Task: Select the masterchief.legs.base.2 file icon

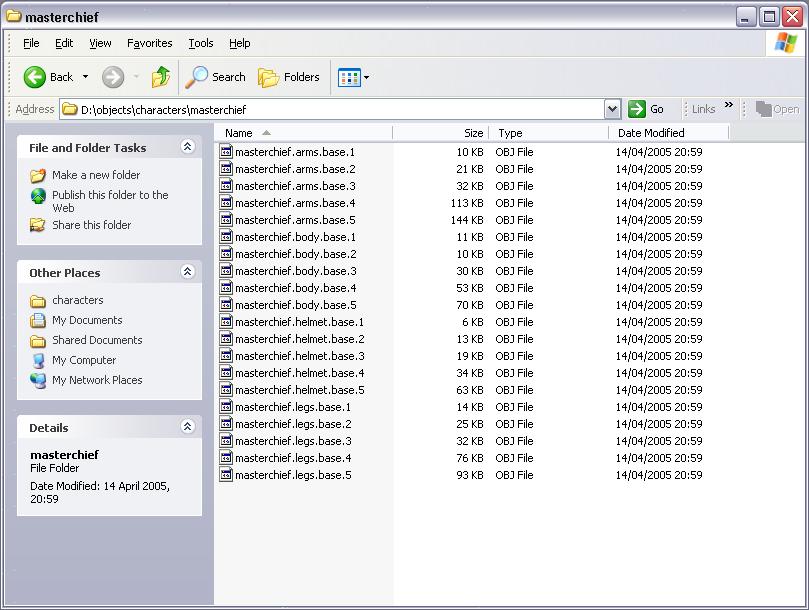Action: point(226,424)
